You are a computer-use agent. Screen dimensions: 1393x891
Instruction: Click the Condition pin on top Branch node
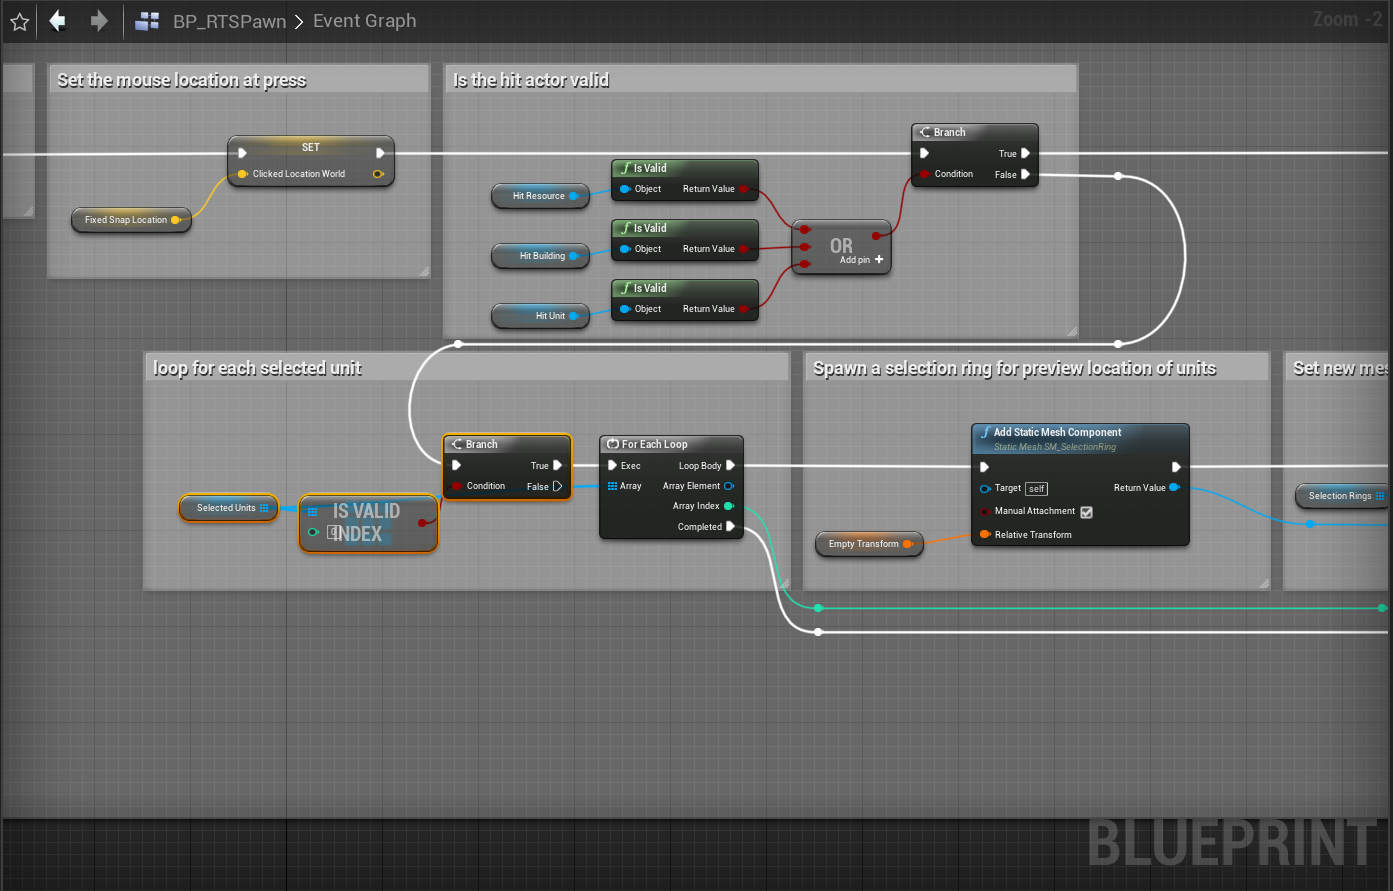coord(925,174)
